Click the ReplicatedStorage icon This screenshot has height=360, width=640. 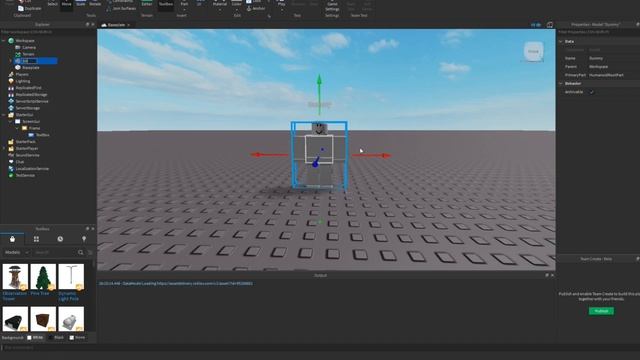(11, 94)
